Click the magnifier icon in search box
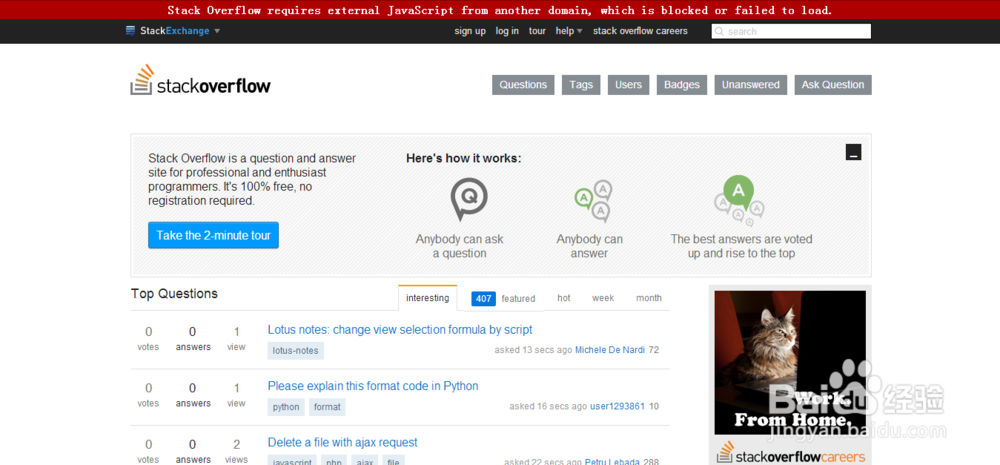Viewport: 1000px width, 465px height. [719, 31]
